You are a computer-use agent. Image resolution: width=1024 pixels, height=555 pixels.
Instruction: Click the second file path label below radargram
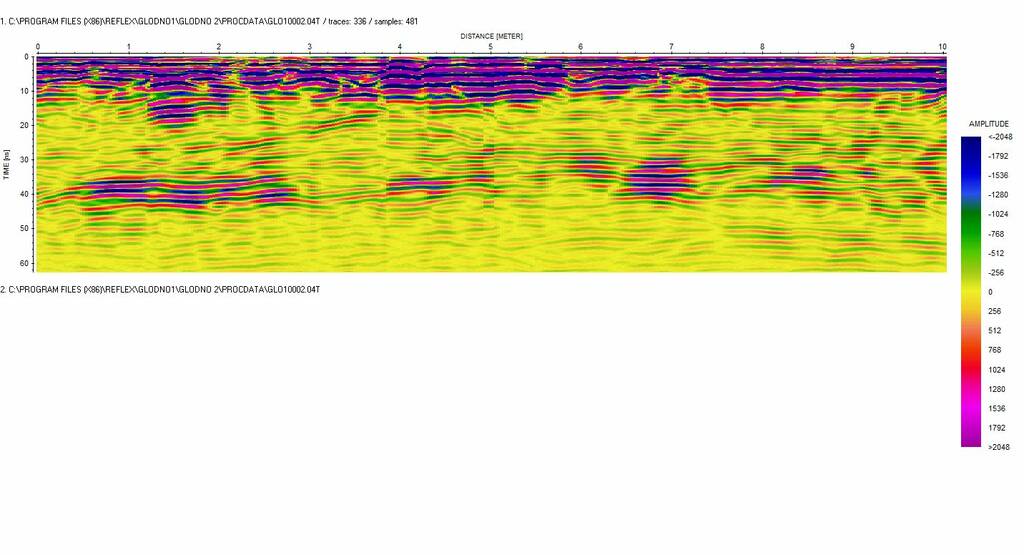160,289
